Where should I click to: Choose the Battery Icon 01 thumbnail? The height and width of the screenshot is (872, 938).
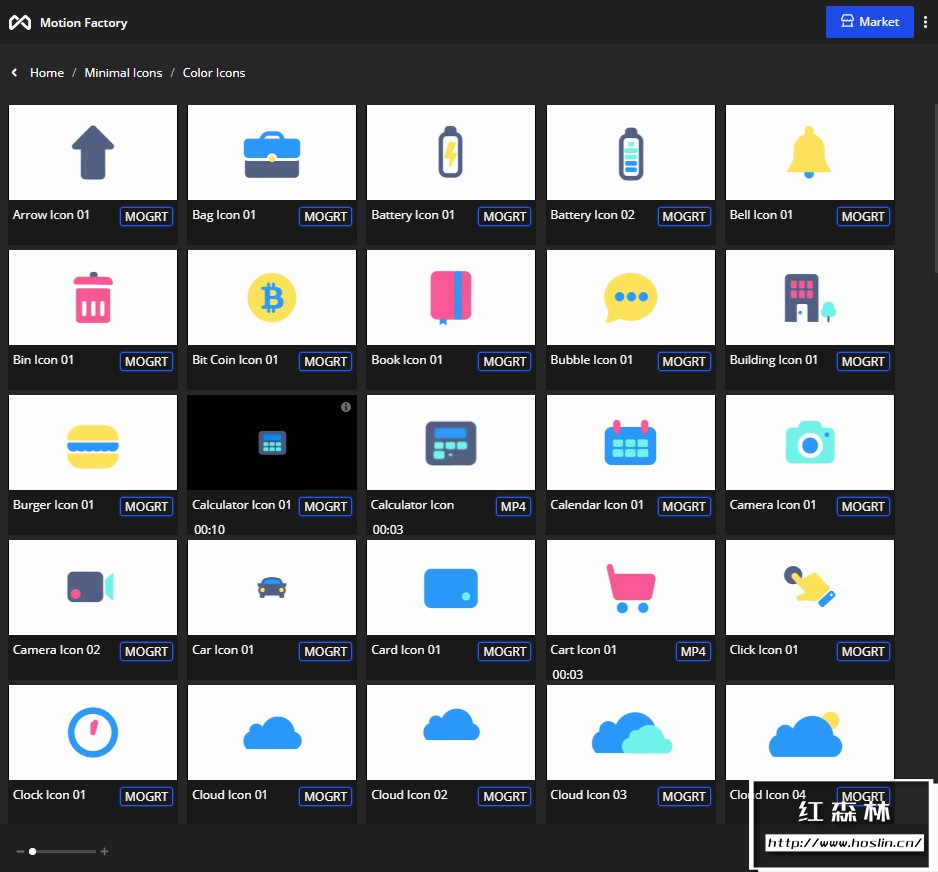coord(450,153)
